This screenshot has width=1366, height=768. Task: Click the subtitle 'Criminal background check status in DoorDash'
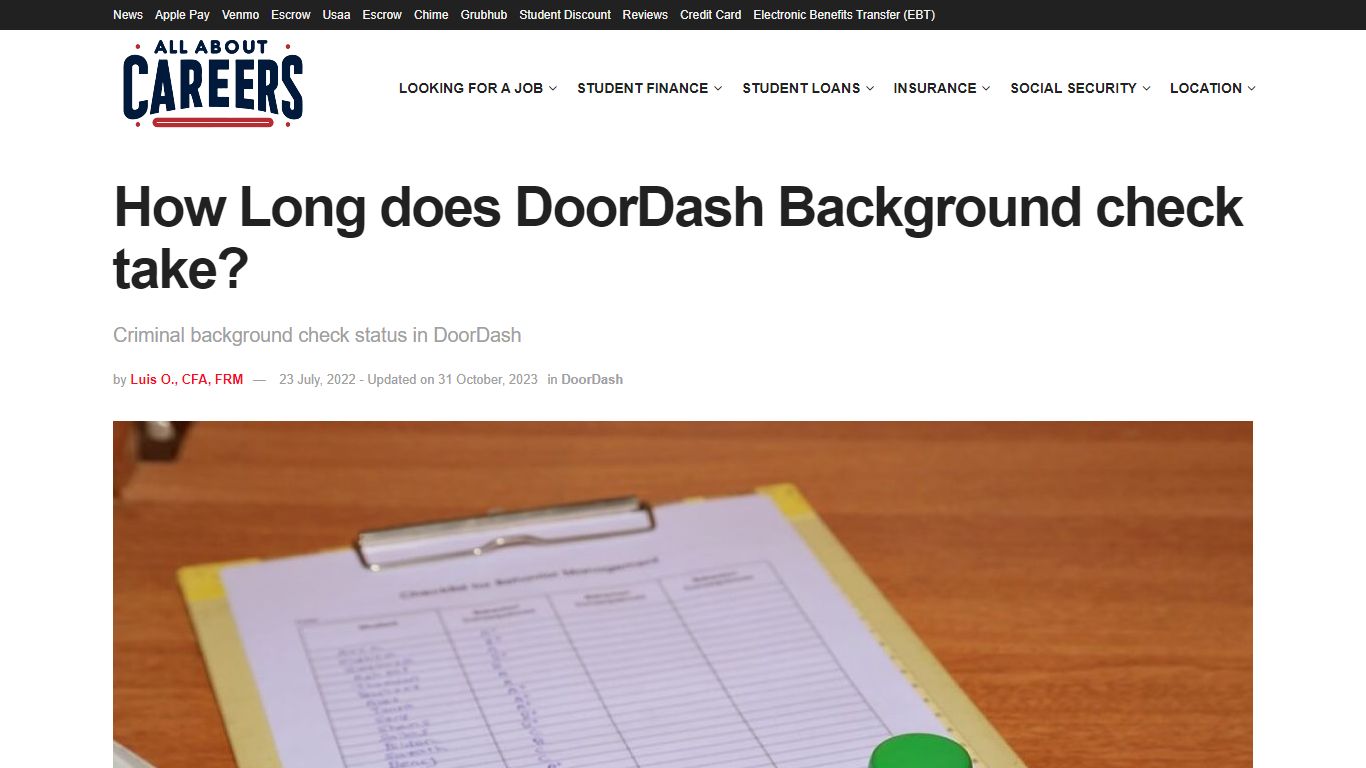tap(317, 335)
